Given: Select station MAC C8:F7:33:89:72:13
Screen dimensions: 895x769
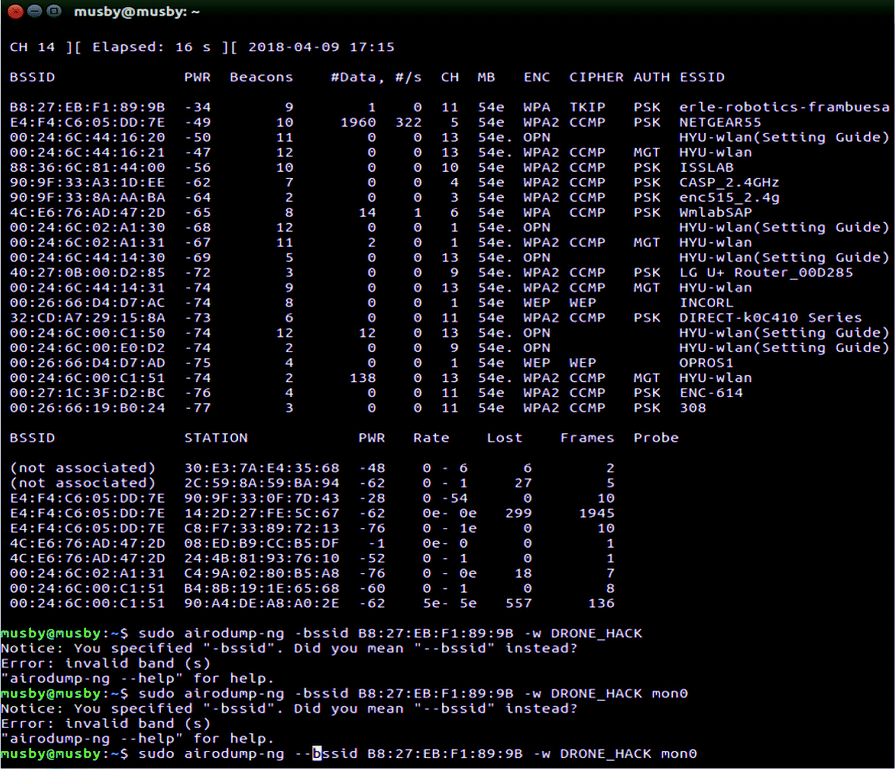Looking at the screenshot, I should 261,528.
